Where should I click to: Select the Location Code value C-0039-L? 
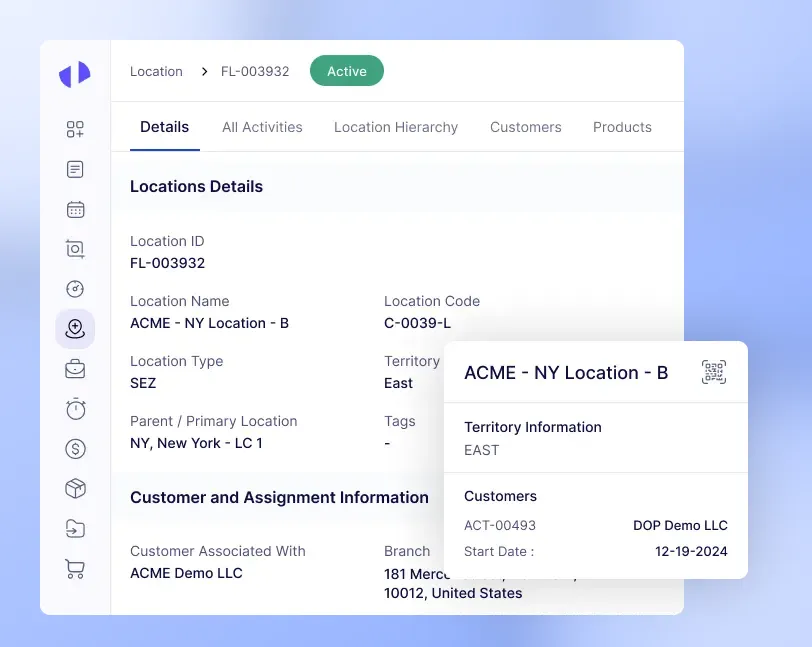coord(417,323)
